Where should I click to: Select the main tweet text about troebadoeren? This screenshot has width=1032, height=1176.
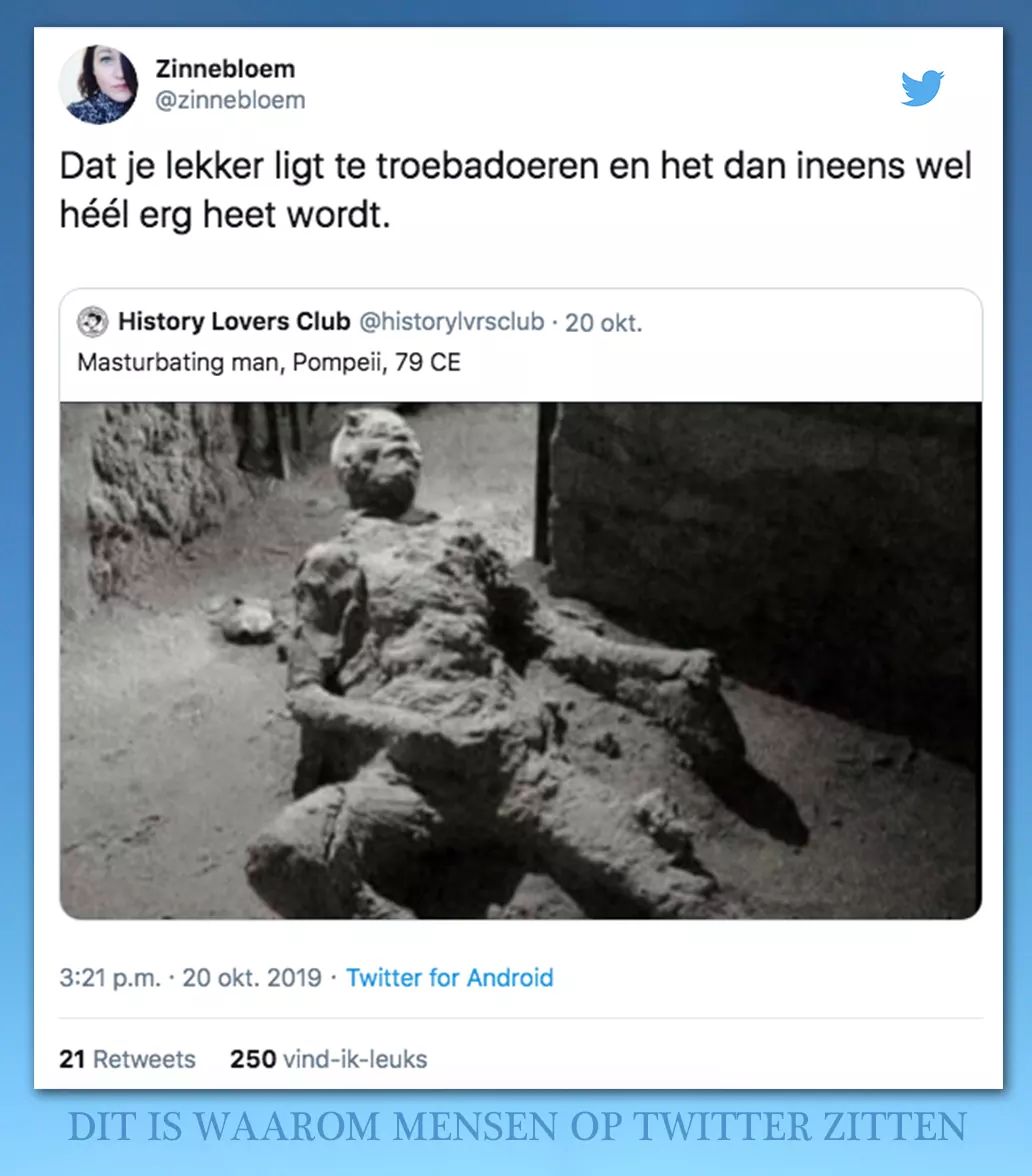tap(516, 190)
